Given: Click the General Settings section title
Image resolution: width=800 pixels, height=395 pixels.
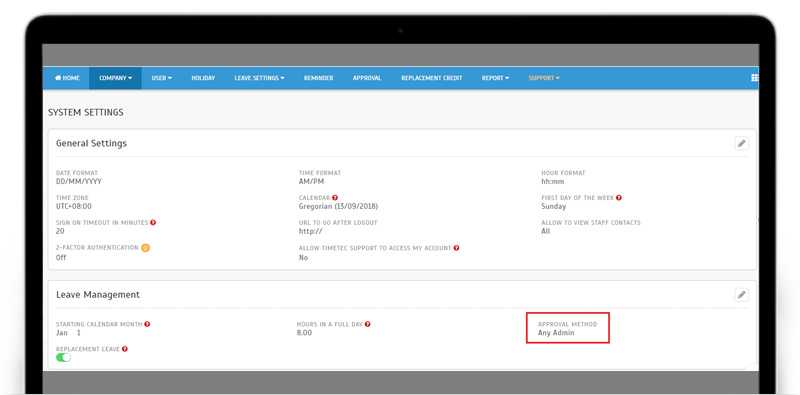Looking at the screenshot, I should point(91,143).
